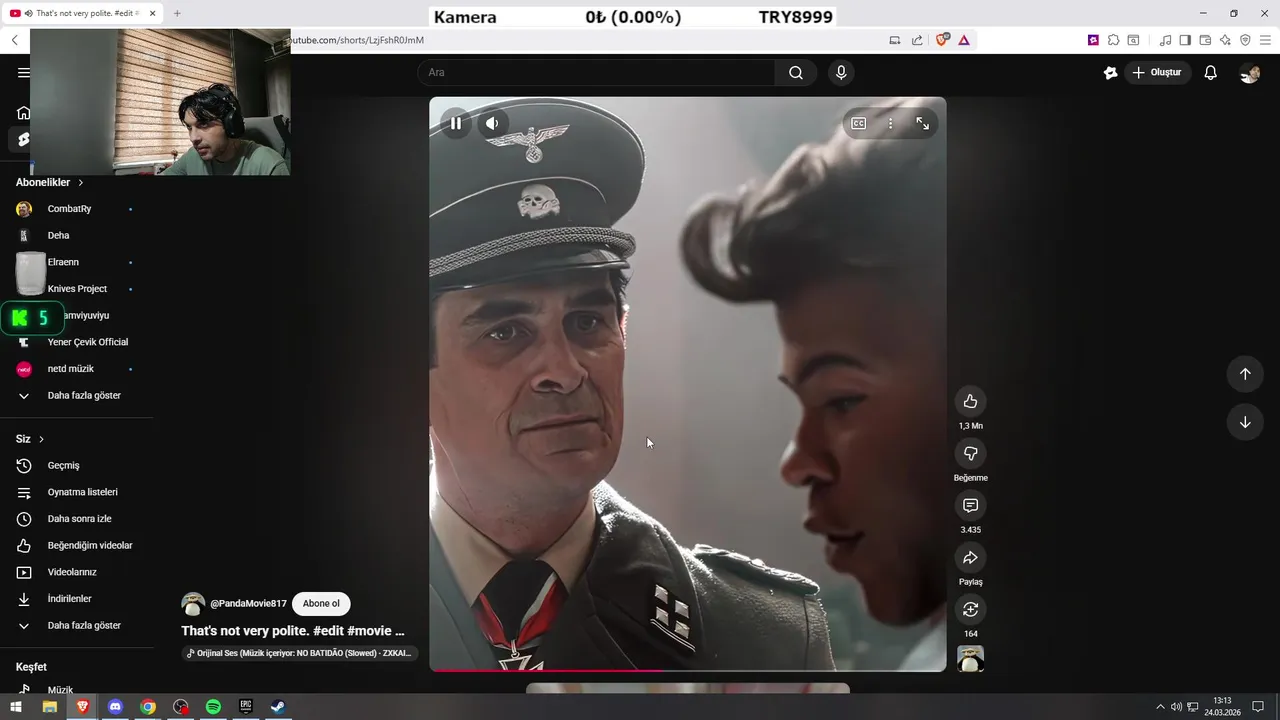Open Brave Leo AI sparkle icon
This screenshot has width=1280, height=720.
[1225, 40]
